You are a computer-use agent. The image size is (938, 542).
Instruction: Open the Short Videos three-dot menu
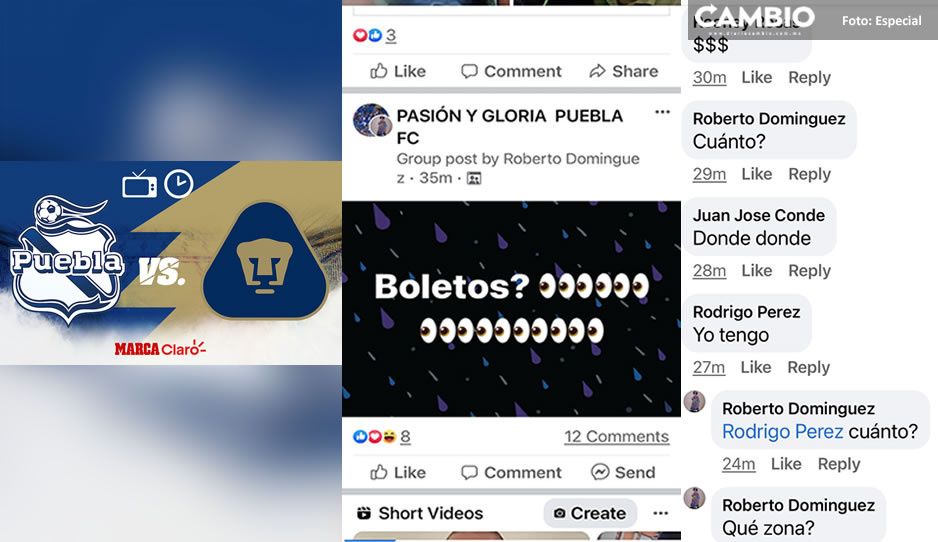click(660, 513)
